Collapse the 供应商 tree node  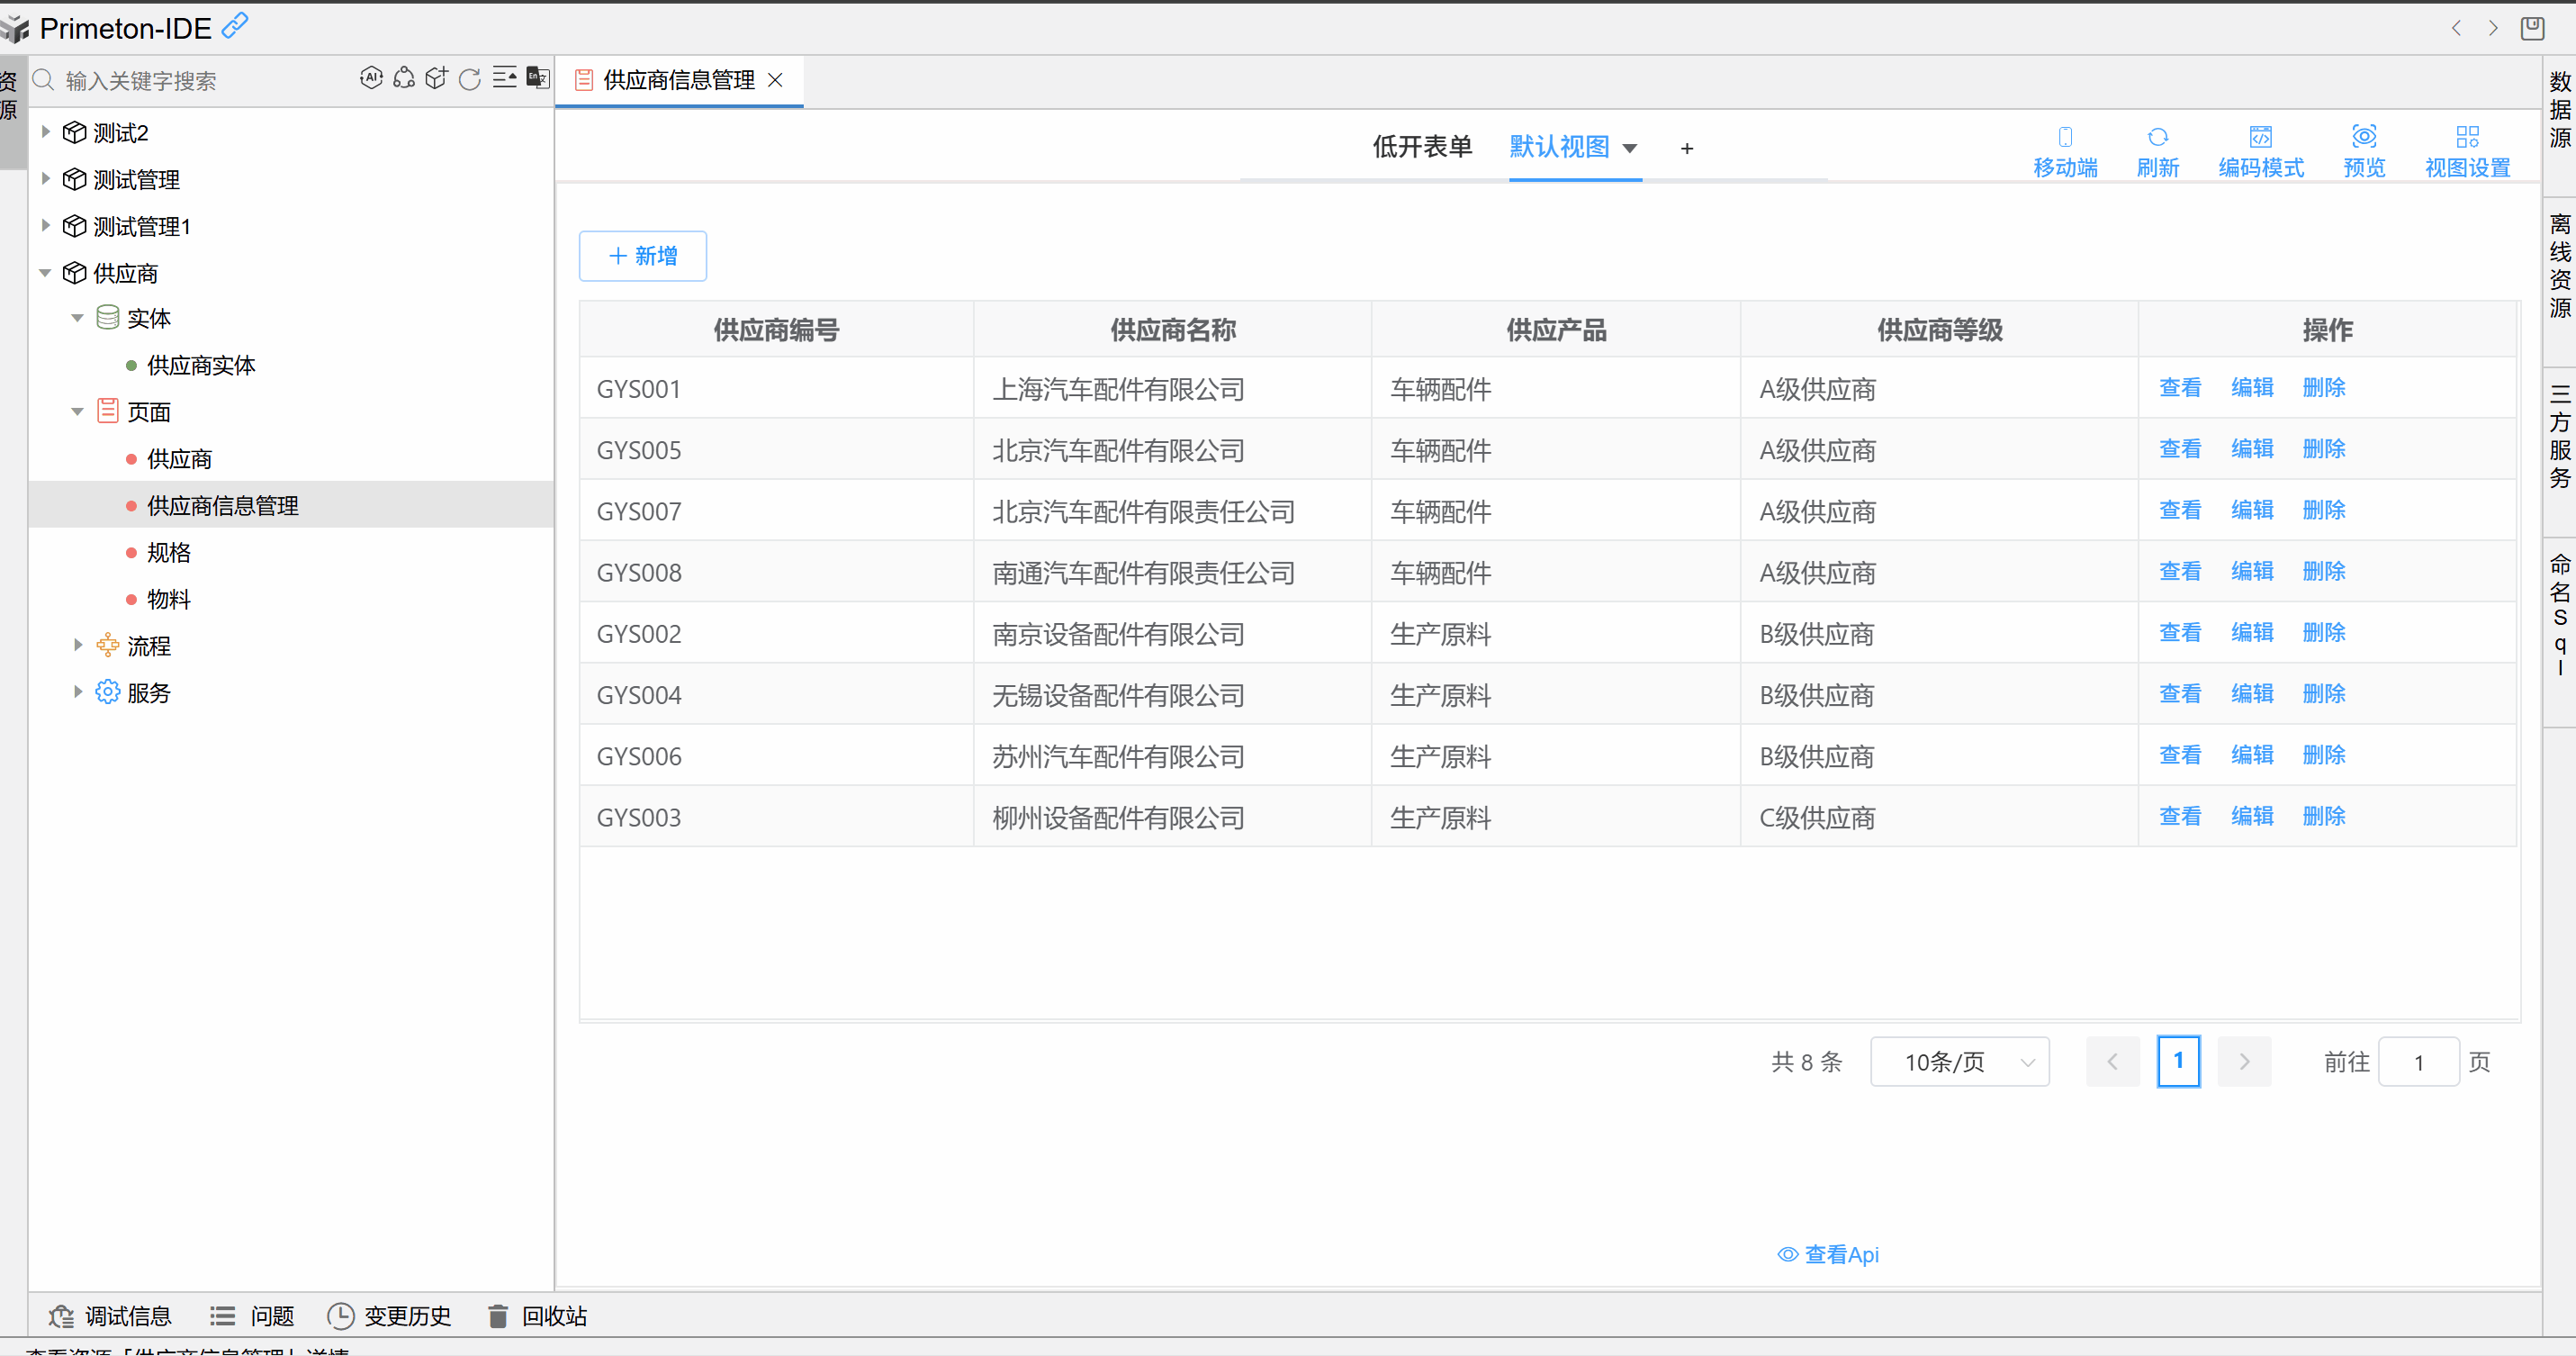tap(45, 273)
